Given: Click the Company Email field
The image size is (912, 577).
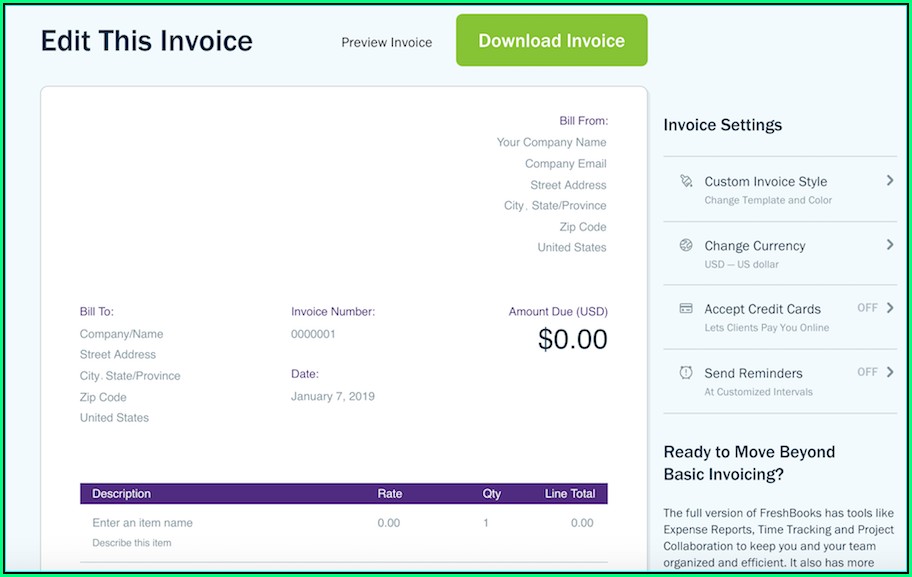Looking at the screenshot, I should [565, 164].
